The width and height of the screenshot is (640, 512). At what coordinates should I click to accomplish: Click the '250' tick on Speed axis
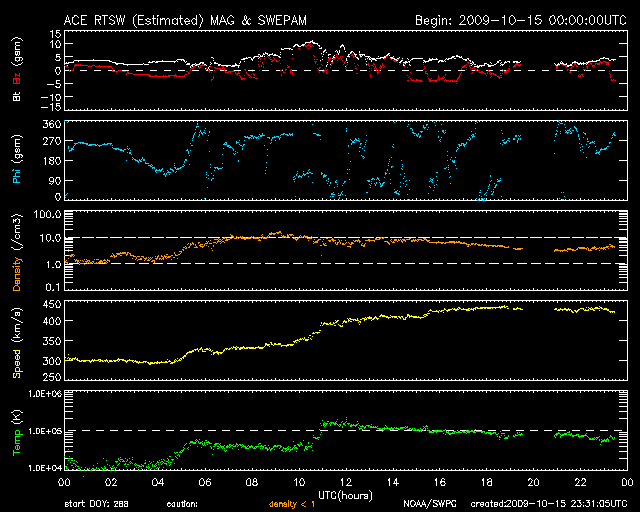pyautogui.click(x=52, y=377)
